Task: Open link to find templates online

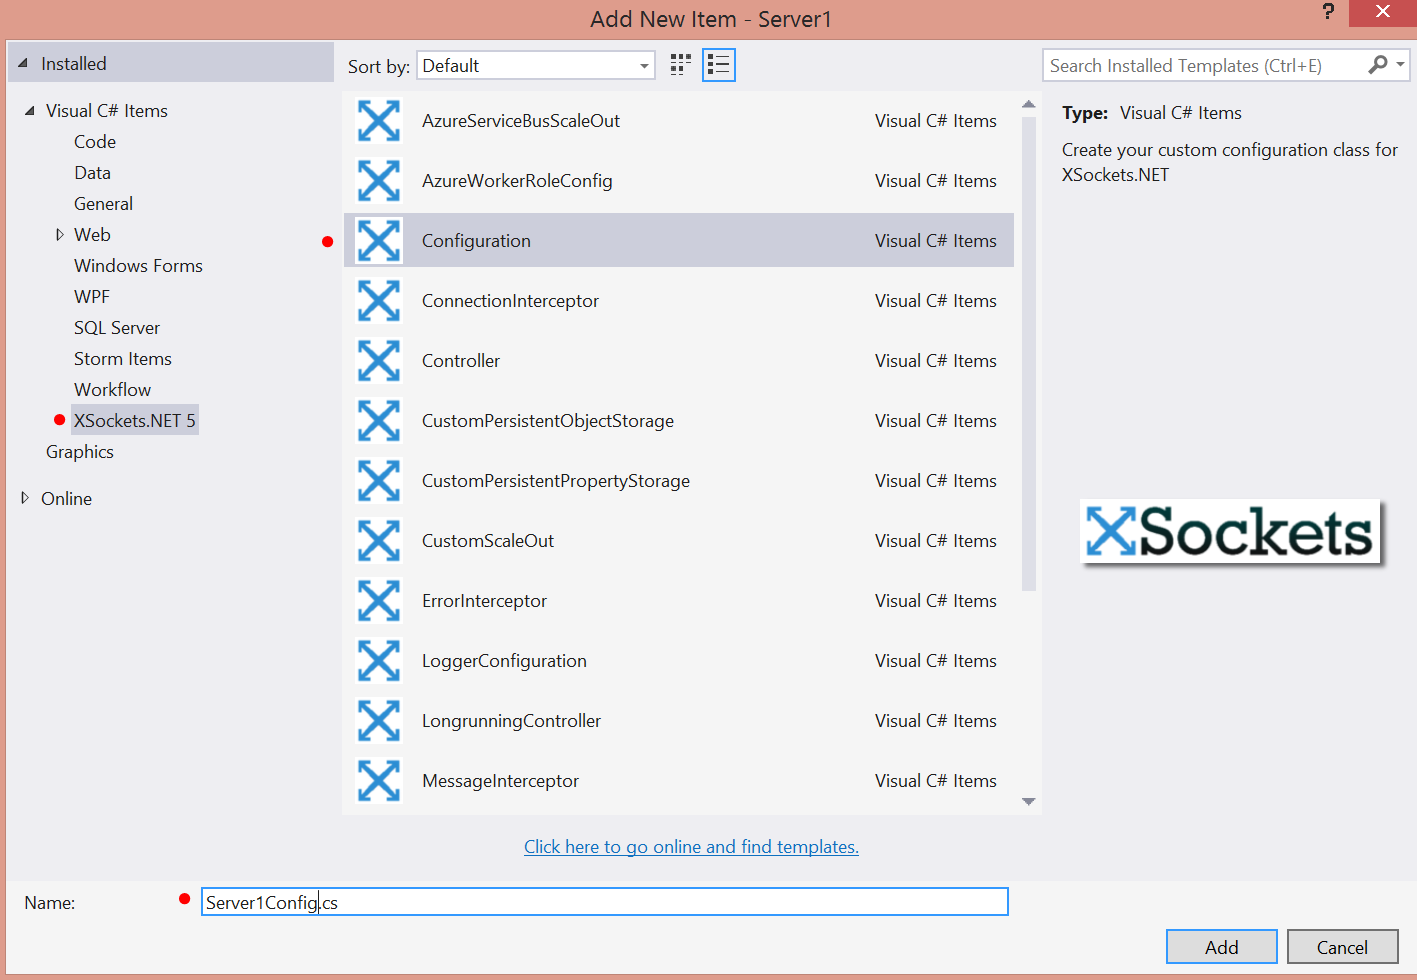Action: (x=691, y=847)
